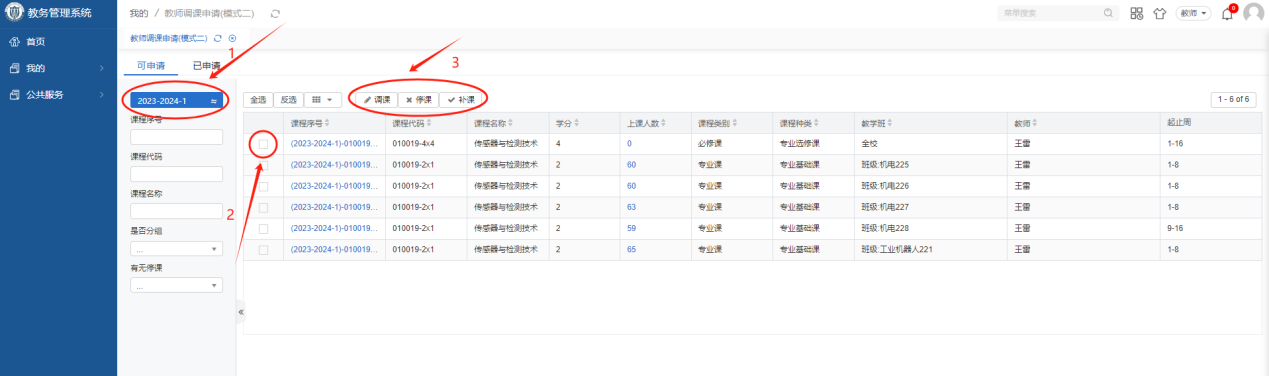Open notifications bell icon
The height and width of the screenshot is (376, 1269).
pyautogui.click(x=1227, y=14)
